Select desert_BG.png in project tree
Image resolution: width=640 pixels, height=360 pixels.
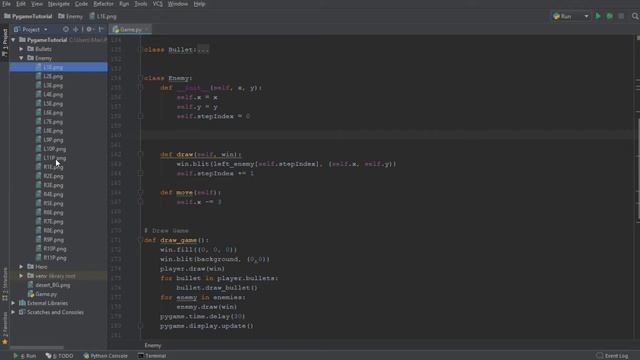pyautogui.click(x=53, y=285)
